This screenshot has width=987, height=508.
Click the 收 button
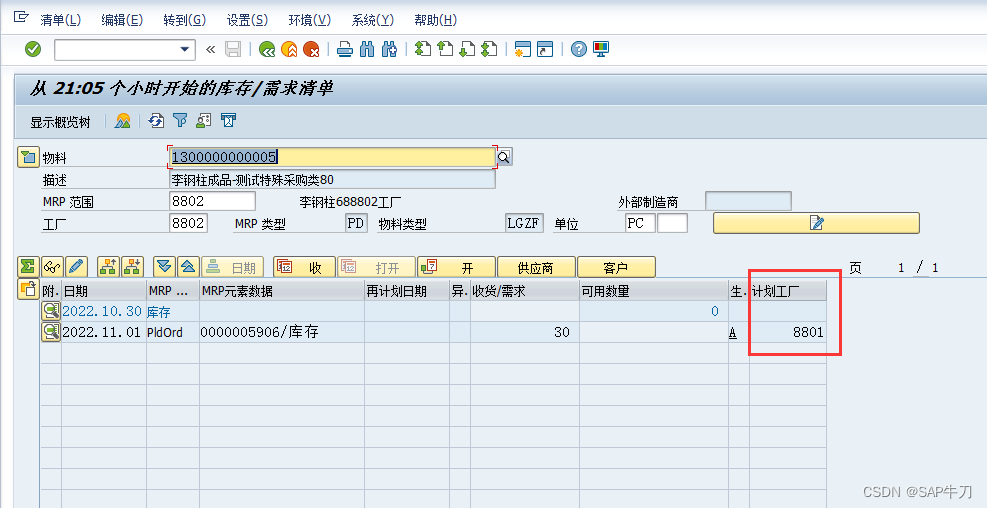pos(305,267)
